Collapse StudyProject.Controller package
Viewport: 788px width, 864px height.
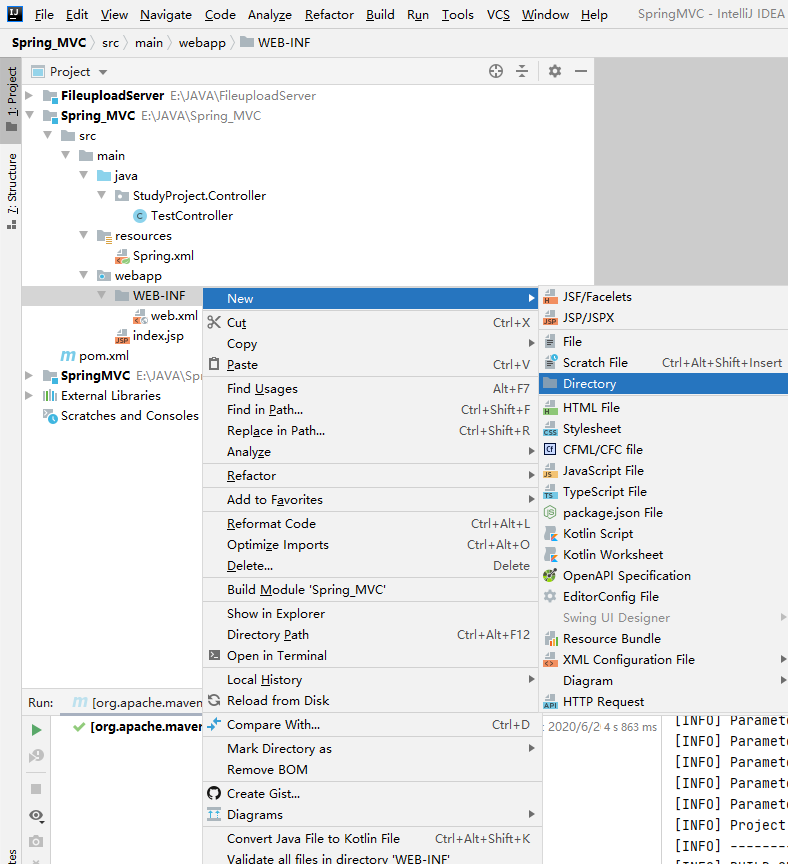tap(101, 195)
